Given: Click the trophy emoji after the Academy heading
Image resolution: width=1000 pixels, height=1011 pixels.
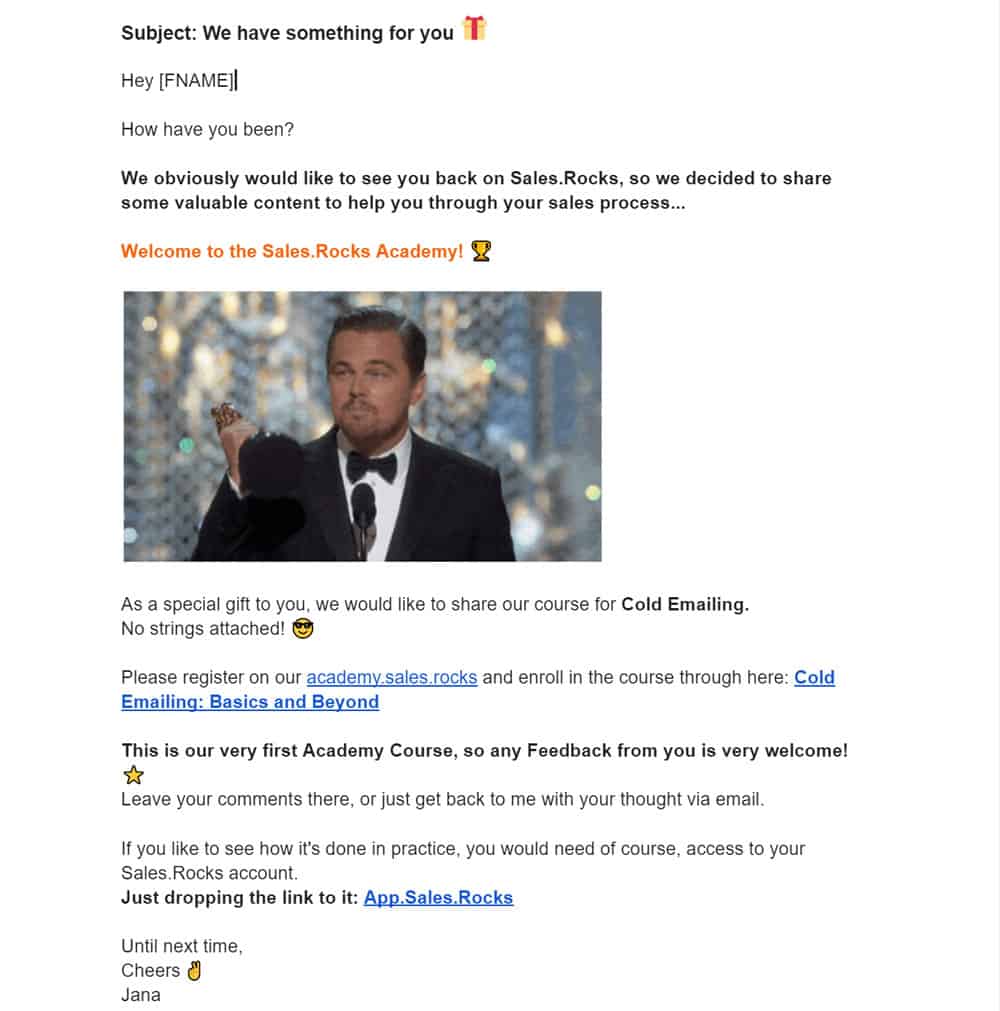Looking at the screenshot, I should point(481,251).
